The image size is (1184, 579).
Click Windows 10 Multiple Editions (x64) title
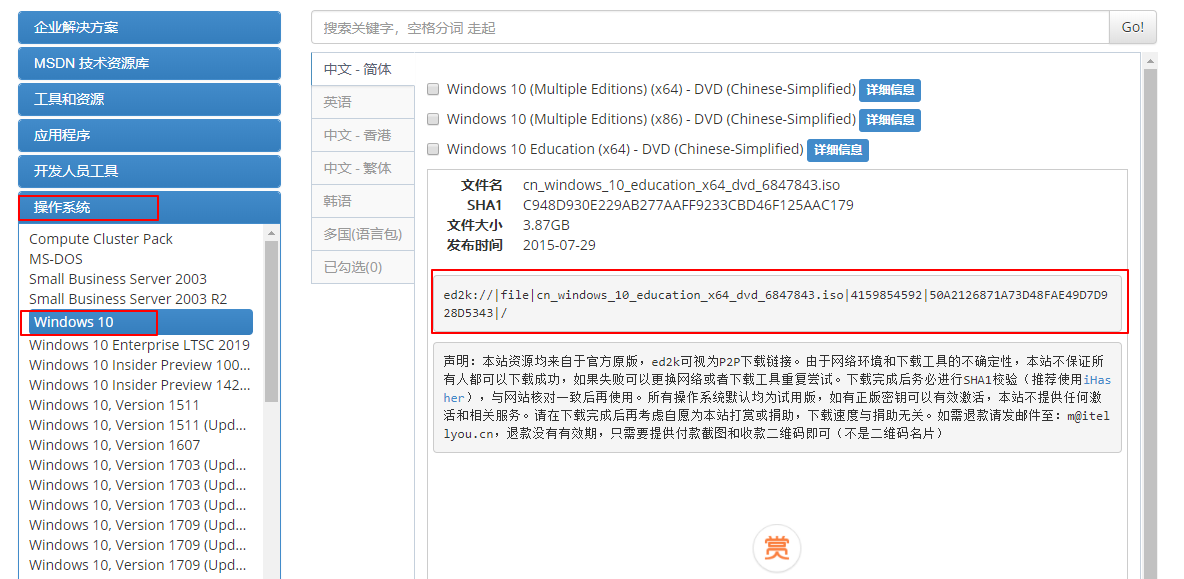[x=651, y=89]
